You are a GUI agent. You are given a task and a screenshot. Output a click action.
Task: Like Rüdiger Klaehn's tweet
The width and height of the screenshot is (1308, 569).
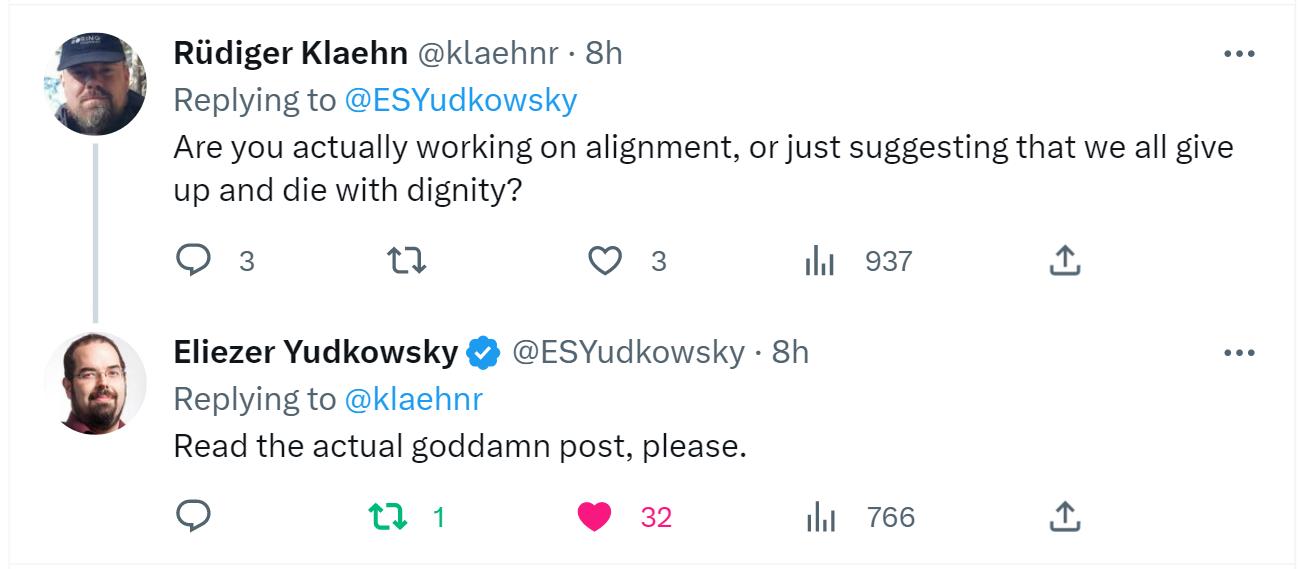[x=604, y=261]
